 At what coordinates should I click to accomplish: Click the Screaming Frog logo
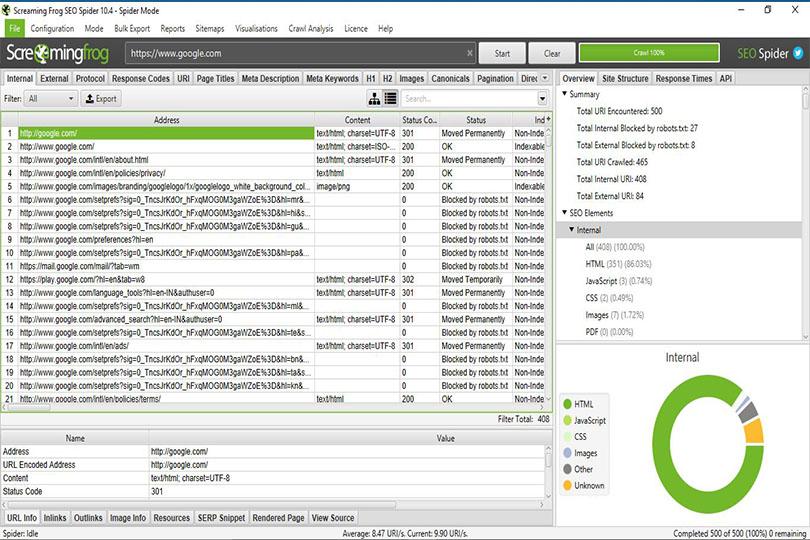click(57, 53)
